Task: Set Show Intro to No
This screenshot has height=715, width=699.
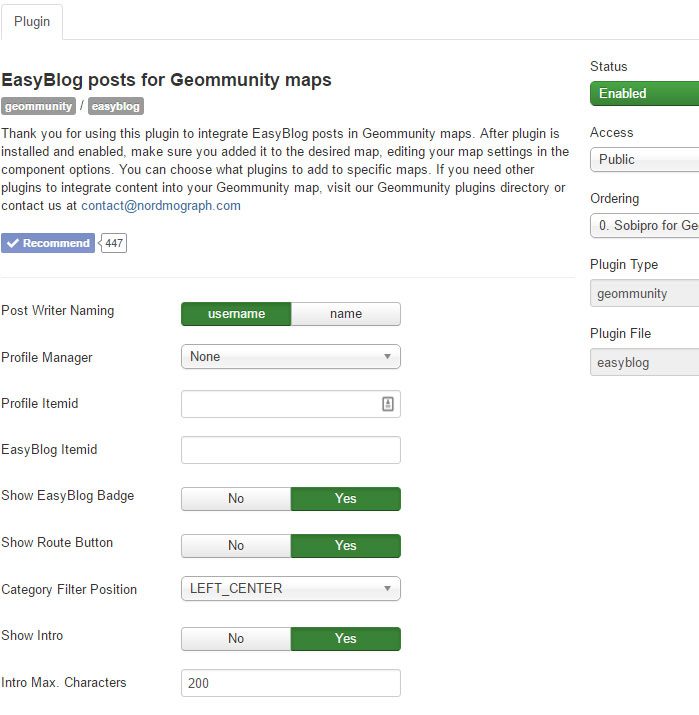Action: coord(236,638)
